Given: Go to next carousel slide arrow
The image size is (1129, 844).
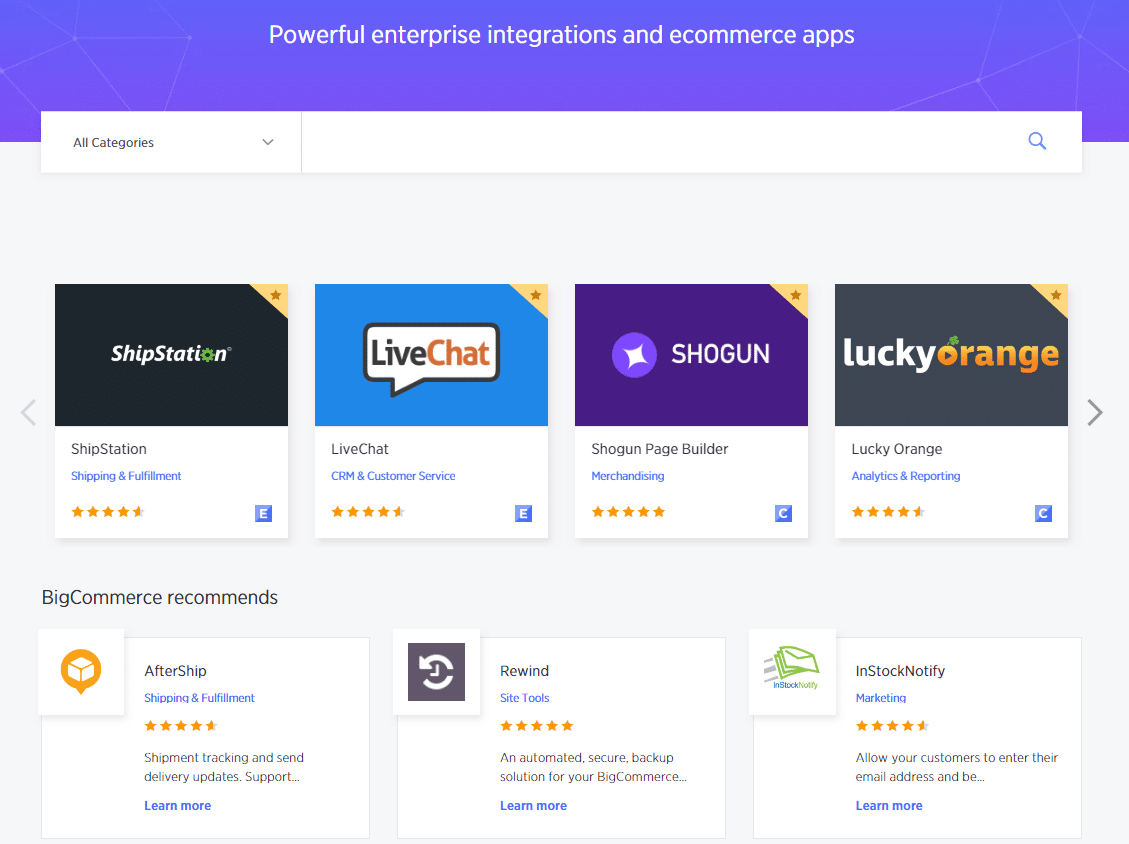Looking at the screenshot, I should tap(1095, 412).
